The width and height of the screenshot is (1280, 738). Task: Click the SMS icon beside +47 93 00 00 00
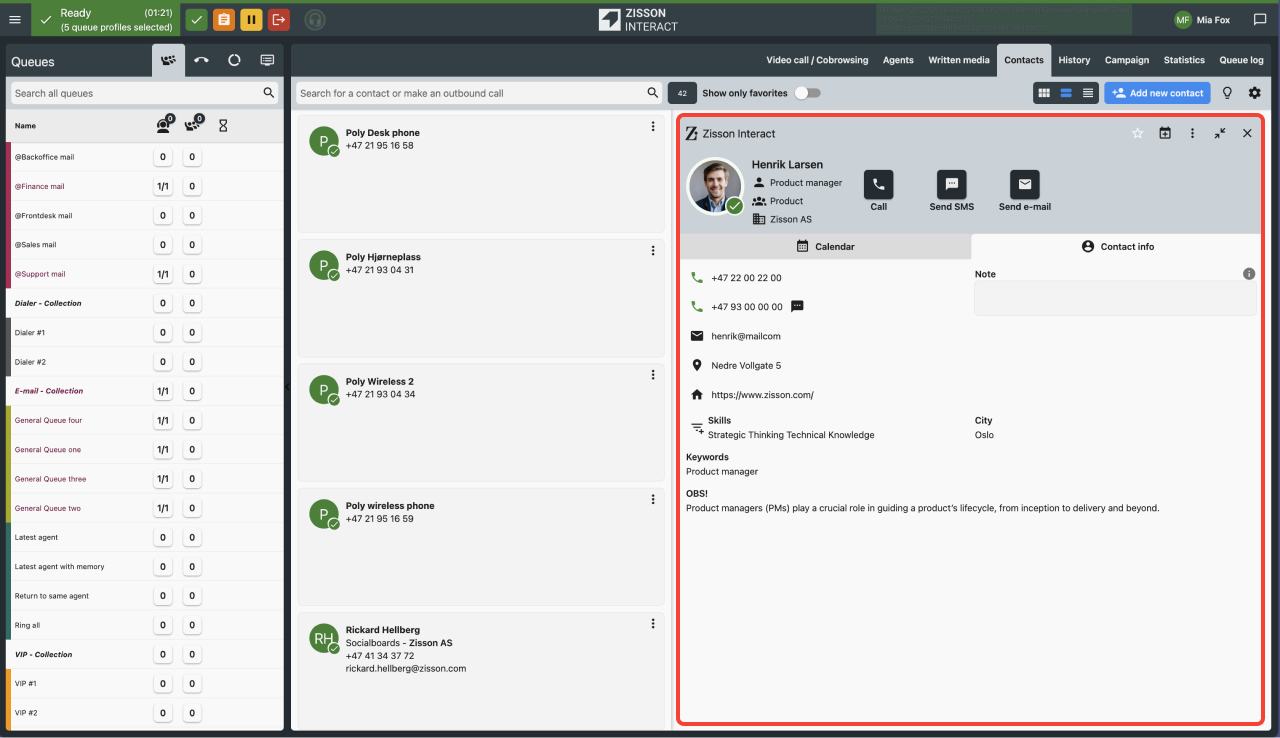coord(797,306)
